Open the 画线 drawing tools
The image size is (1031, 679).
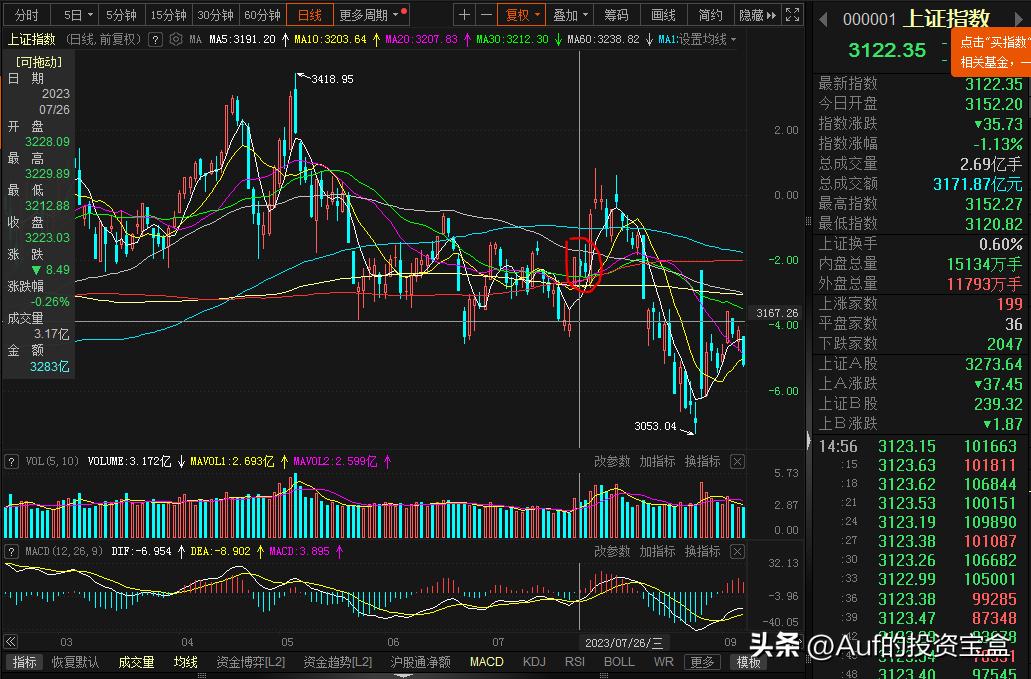tap(663, 14)
